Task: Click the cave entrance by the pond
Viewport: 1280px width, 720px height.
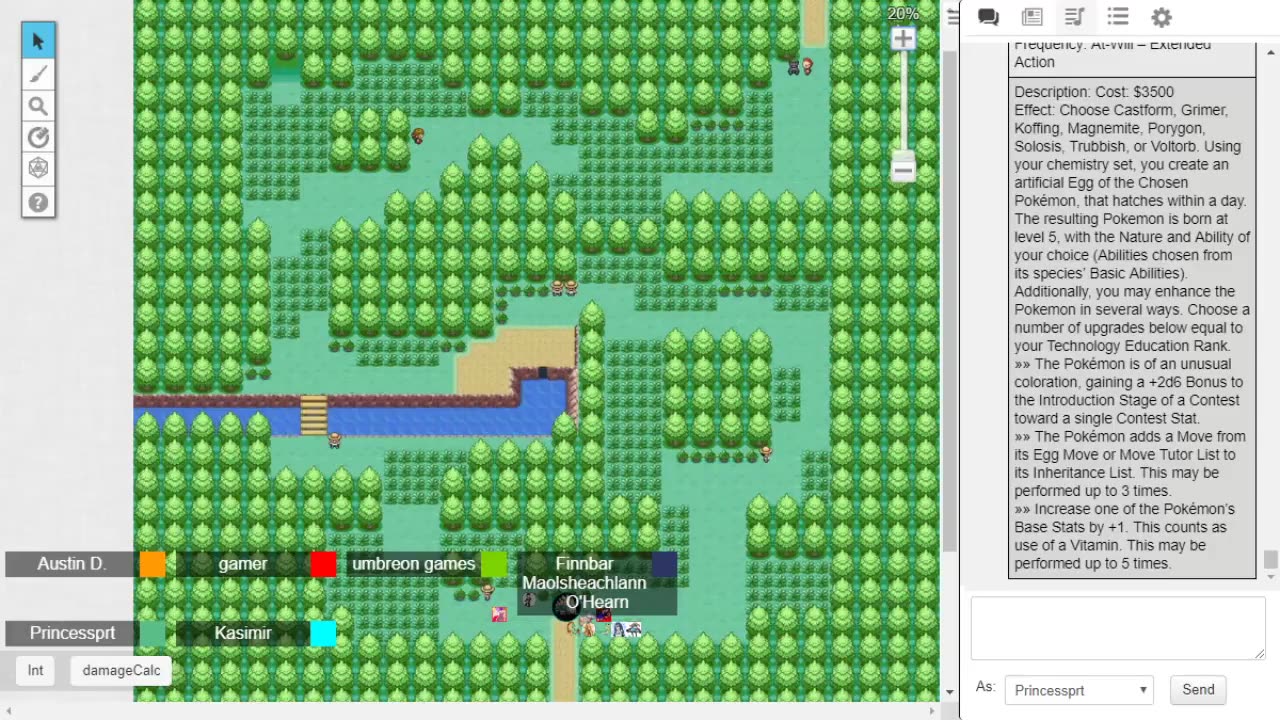Action: pyautogui.click(x=543, y=374)
